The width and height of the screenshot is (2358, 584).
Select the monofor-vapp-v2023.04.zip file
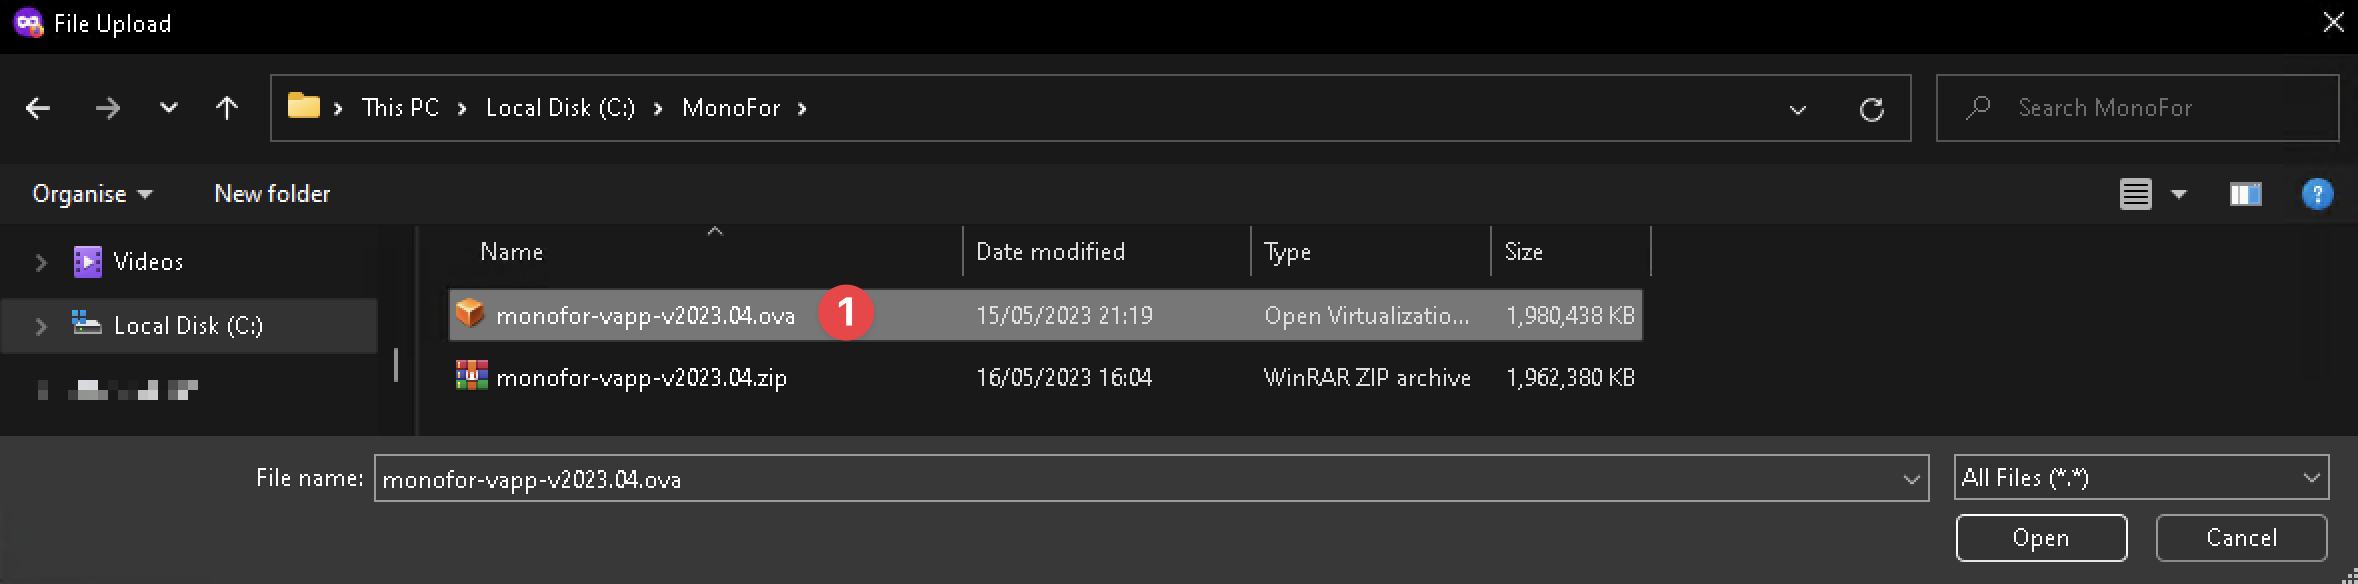(x=641, y=378)
